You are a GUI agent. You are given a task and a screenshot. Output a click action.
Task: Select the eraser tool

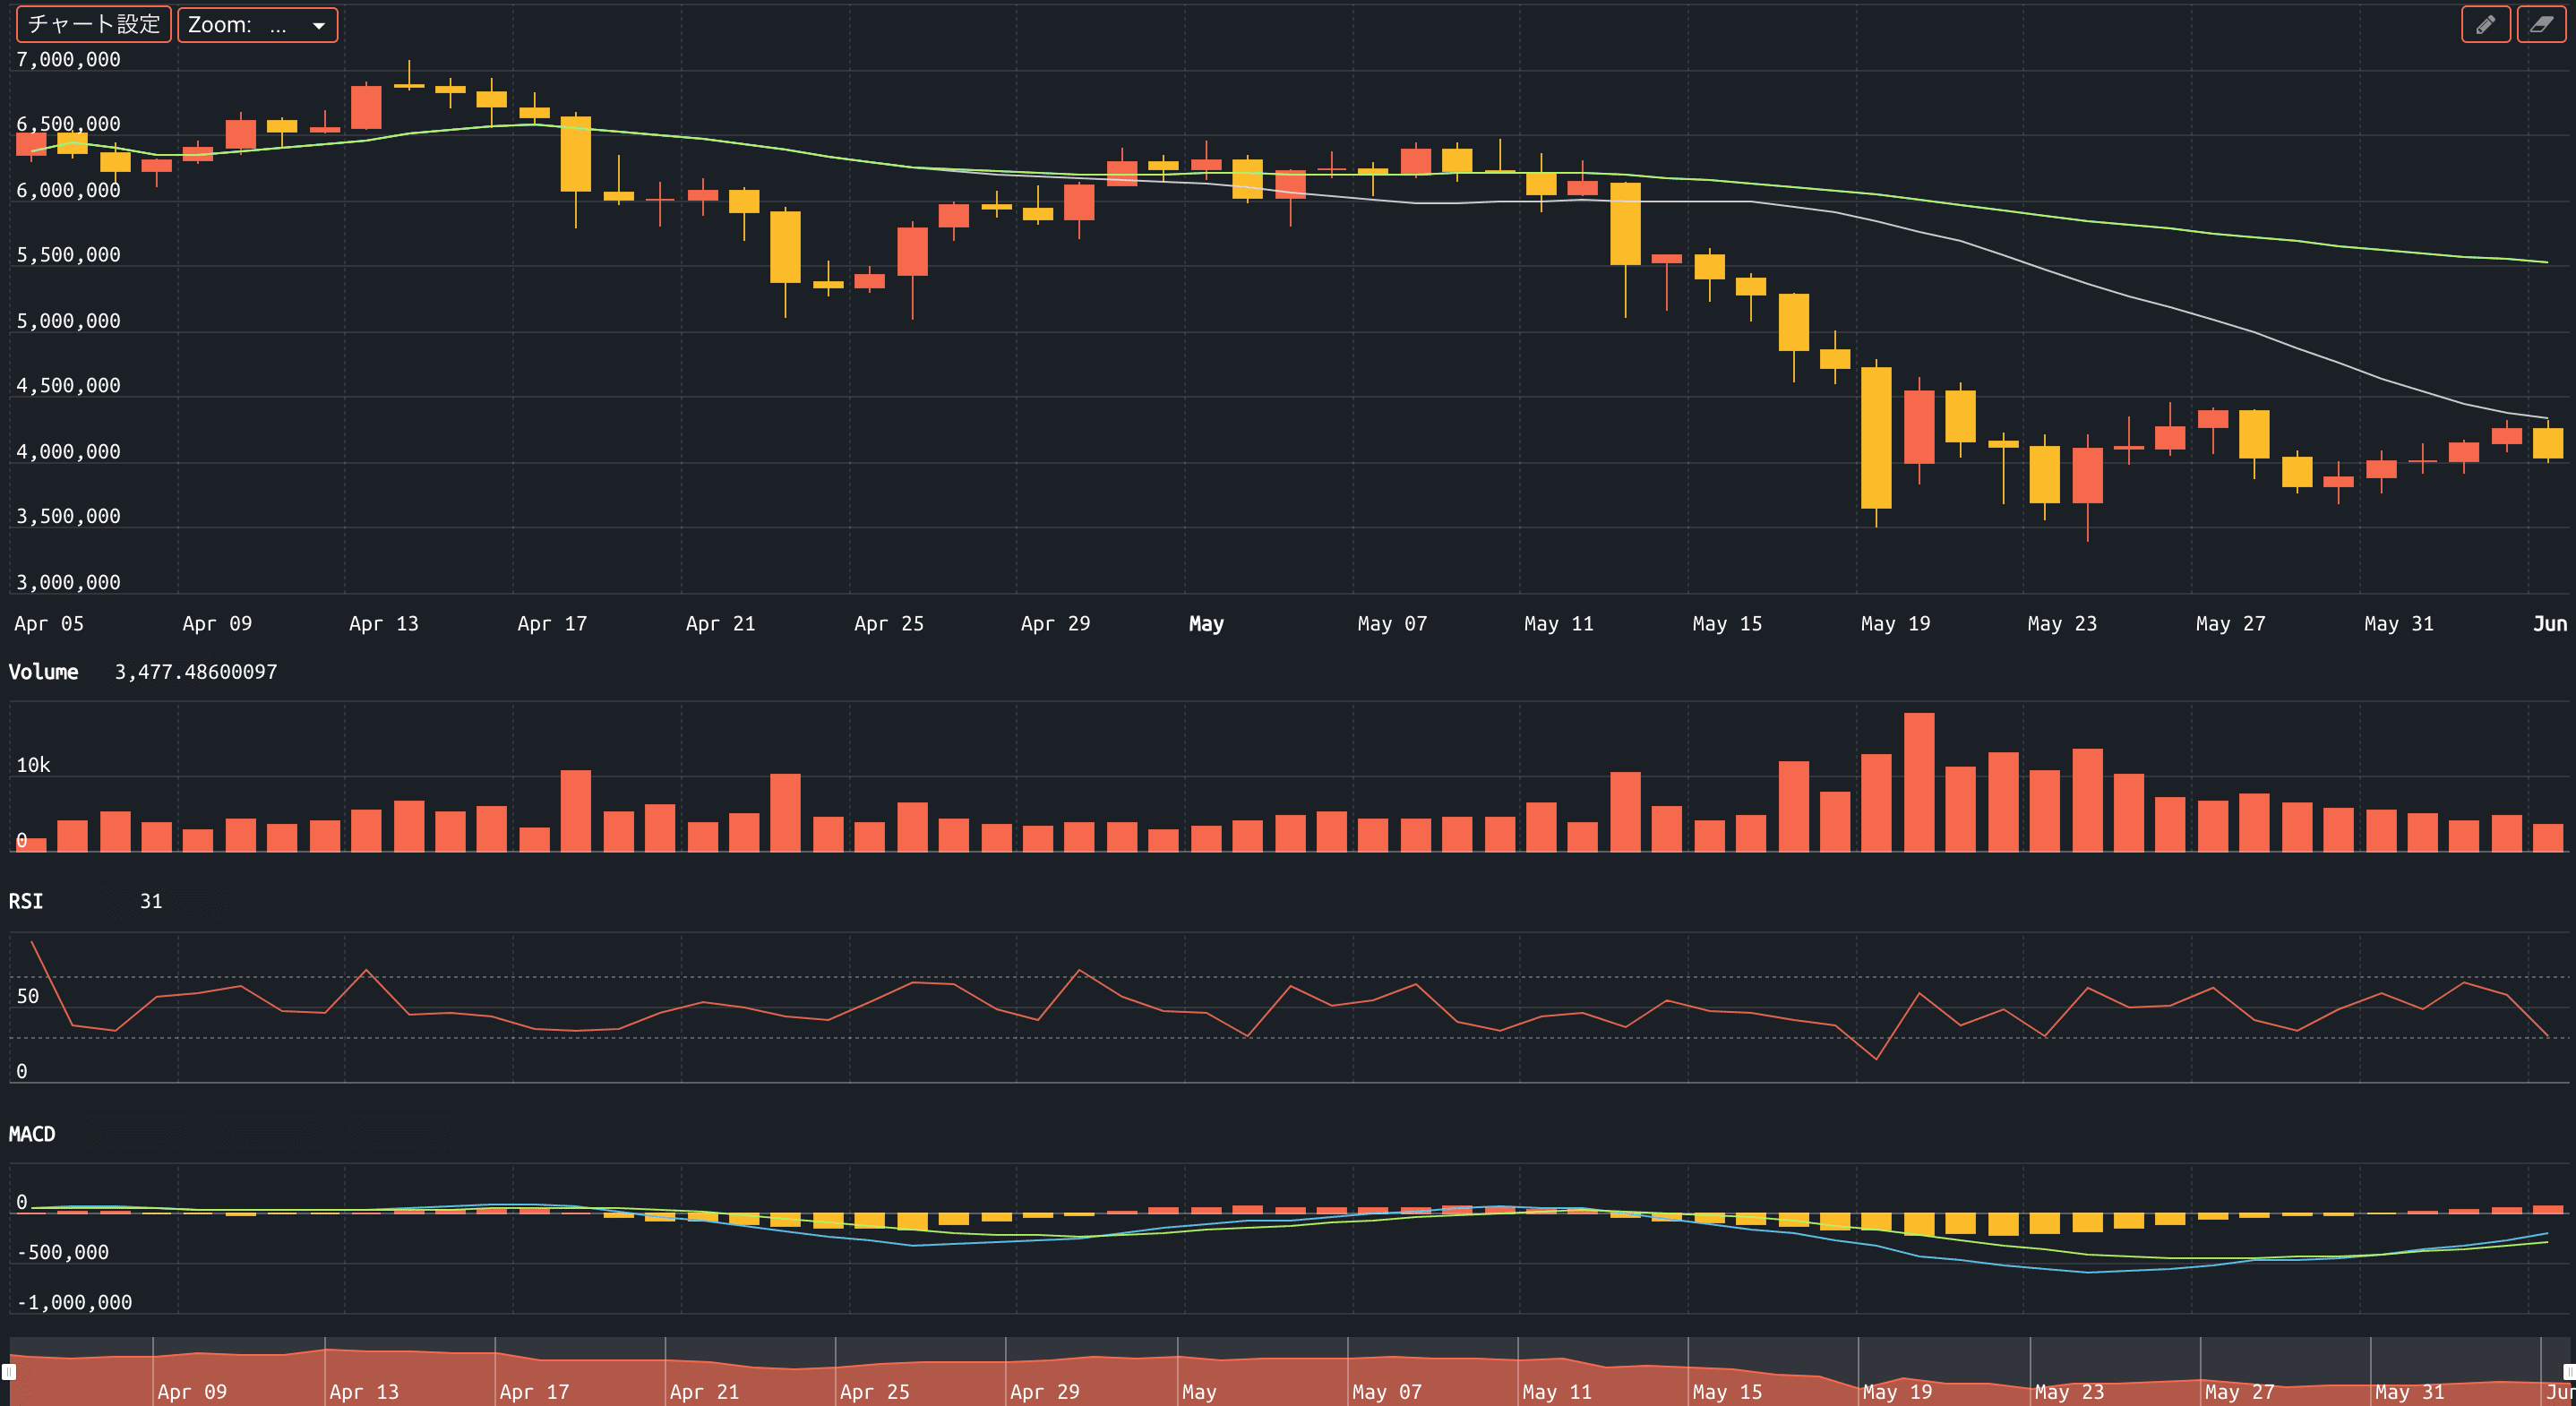pyautogui.click(x=2541, y=25)
